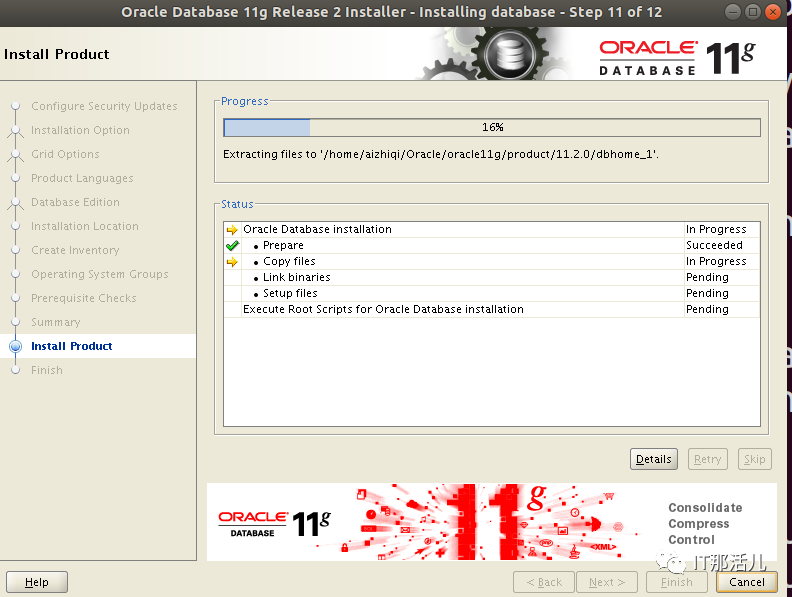This screenshot has height=597, width=792.
Task: Click the 'Prepare' status row text
Action: (283, 245)
